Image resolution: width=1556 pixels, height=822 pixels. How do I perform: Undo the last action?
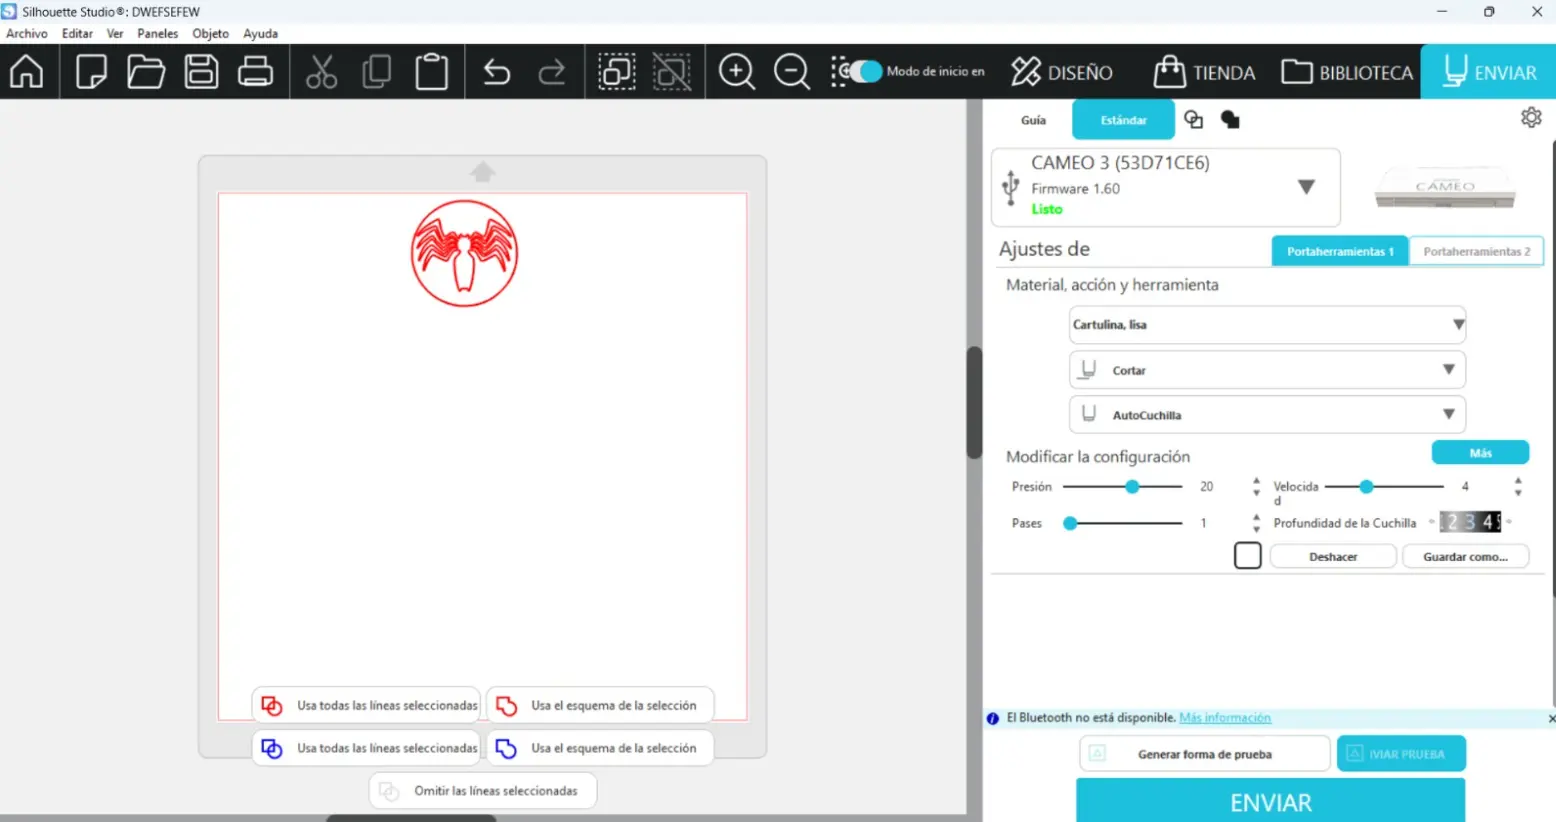(497, 72)
